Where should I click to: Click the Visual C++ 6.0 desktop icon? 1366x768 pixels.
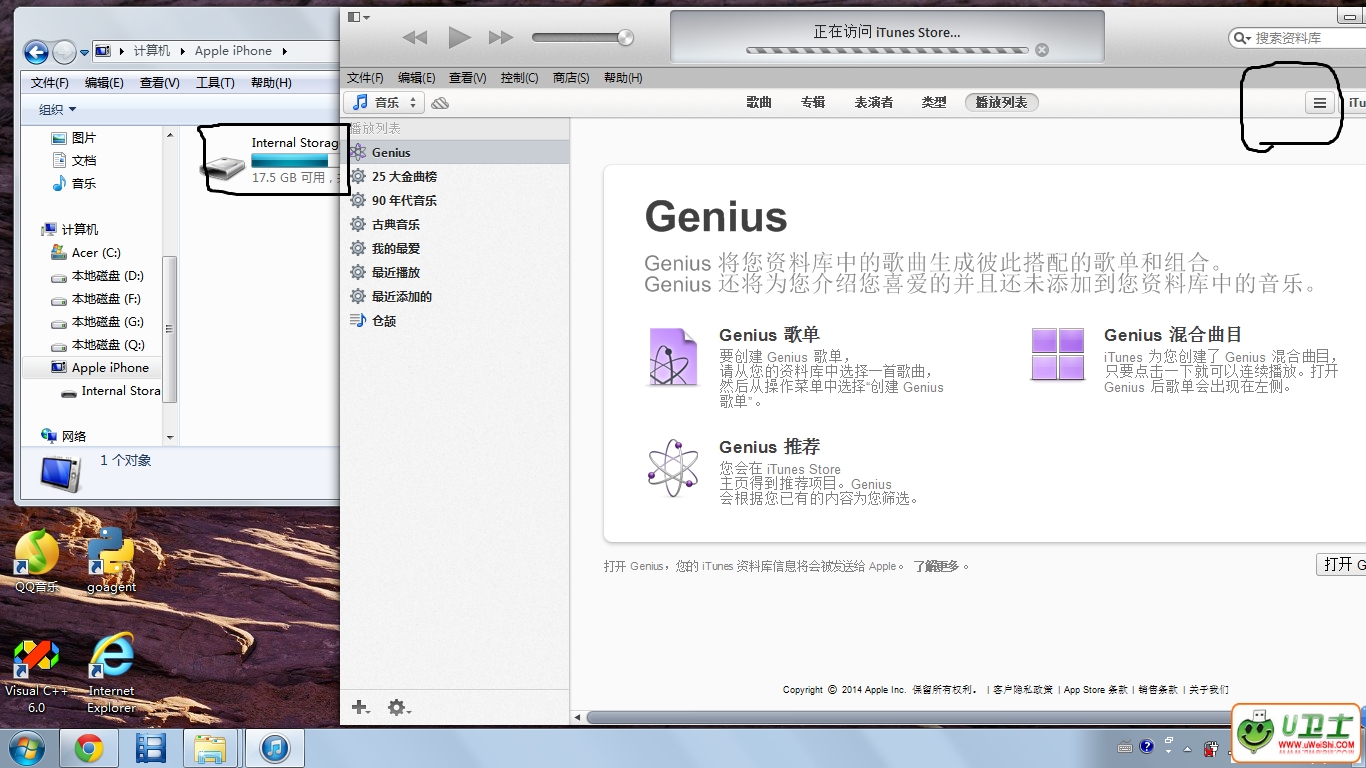[37, 677]
